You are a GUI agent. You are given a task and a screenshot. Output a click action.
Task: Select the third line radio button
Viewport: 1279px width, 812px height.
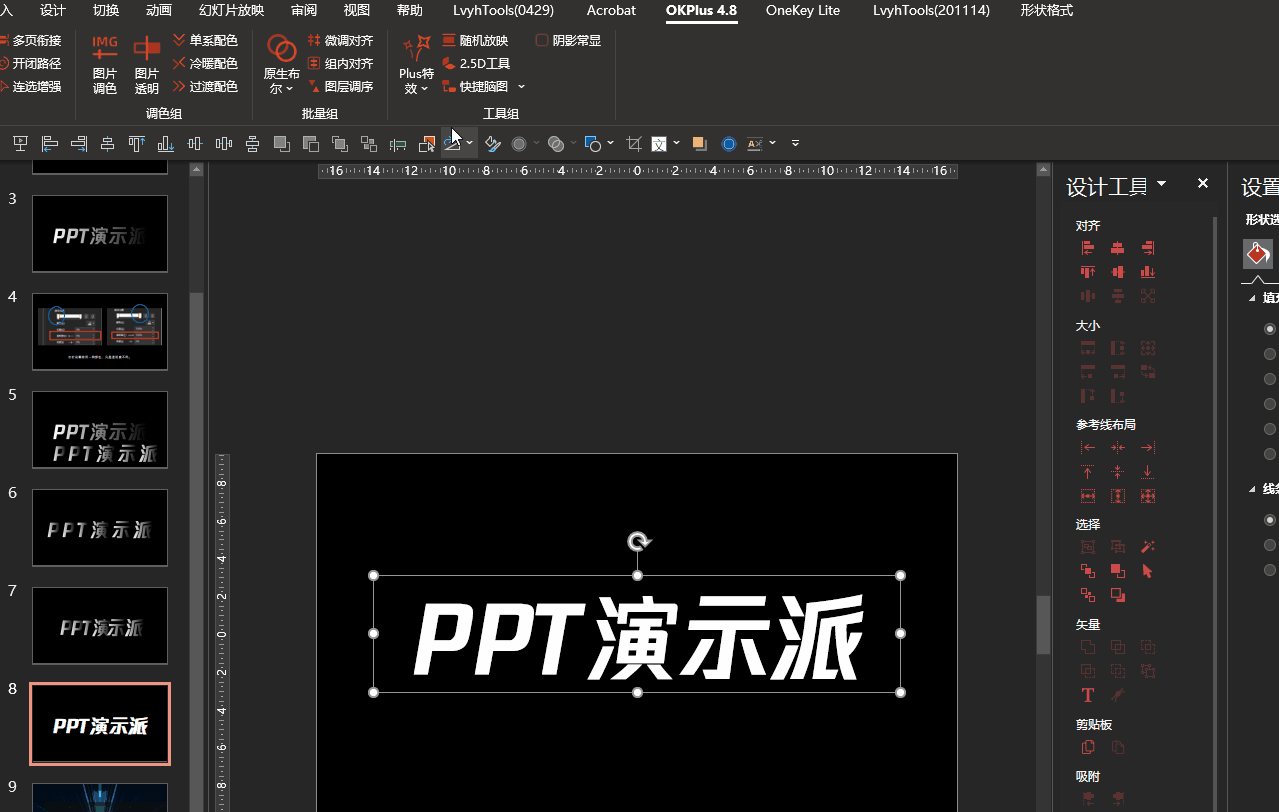(1270, 570)
